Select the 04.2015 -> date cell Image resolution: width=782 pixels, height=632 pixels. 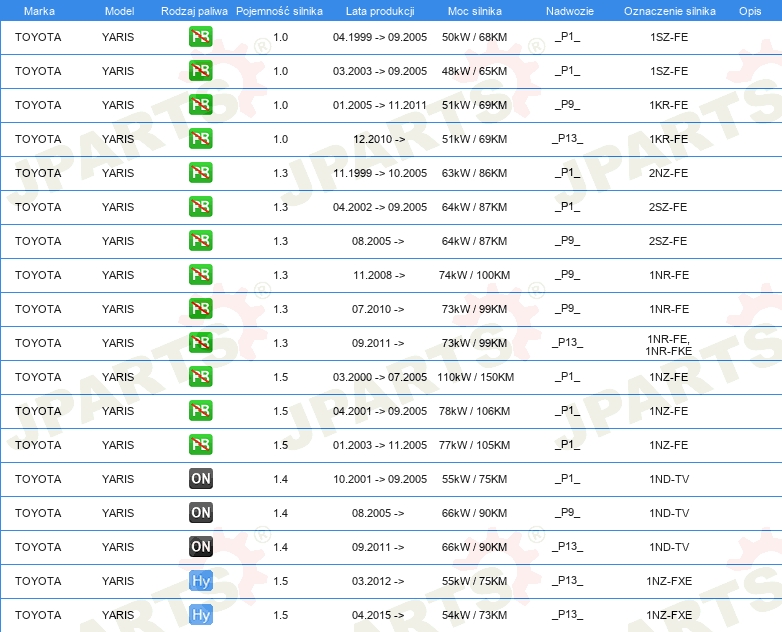coord(378,615)
